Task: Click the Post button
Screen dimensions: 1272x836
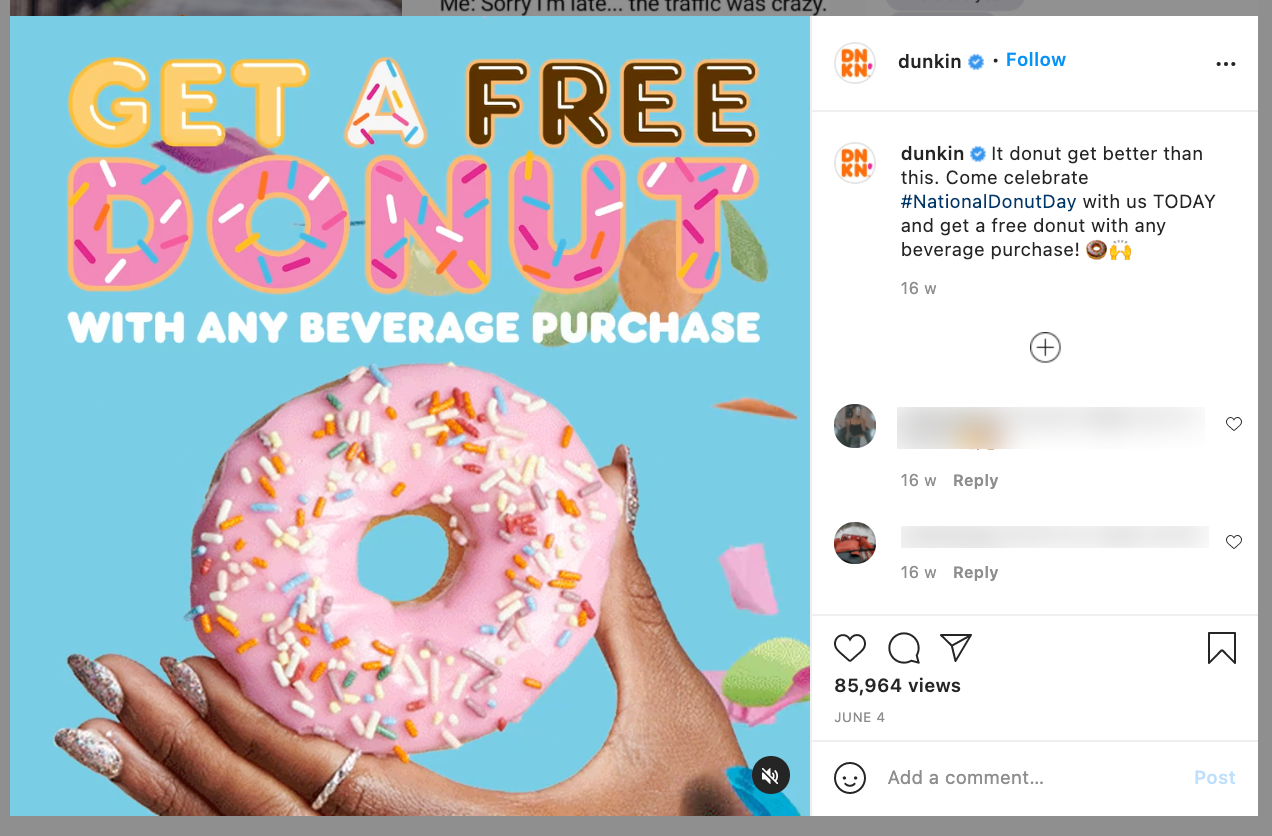Action: [1215, 778]
